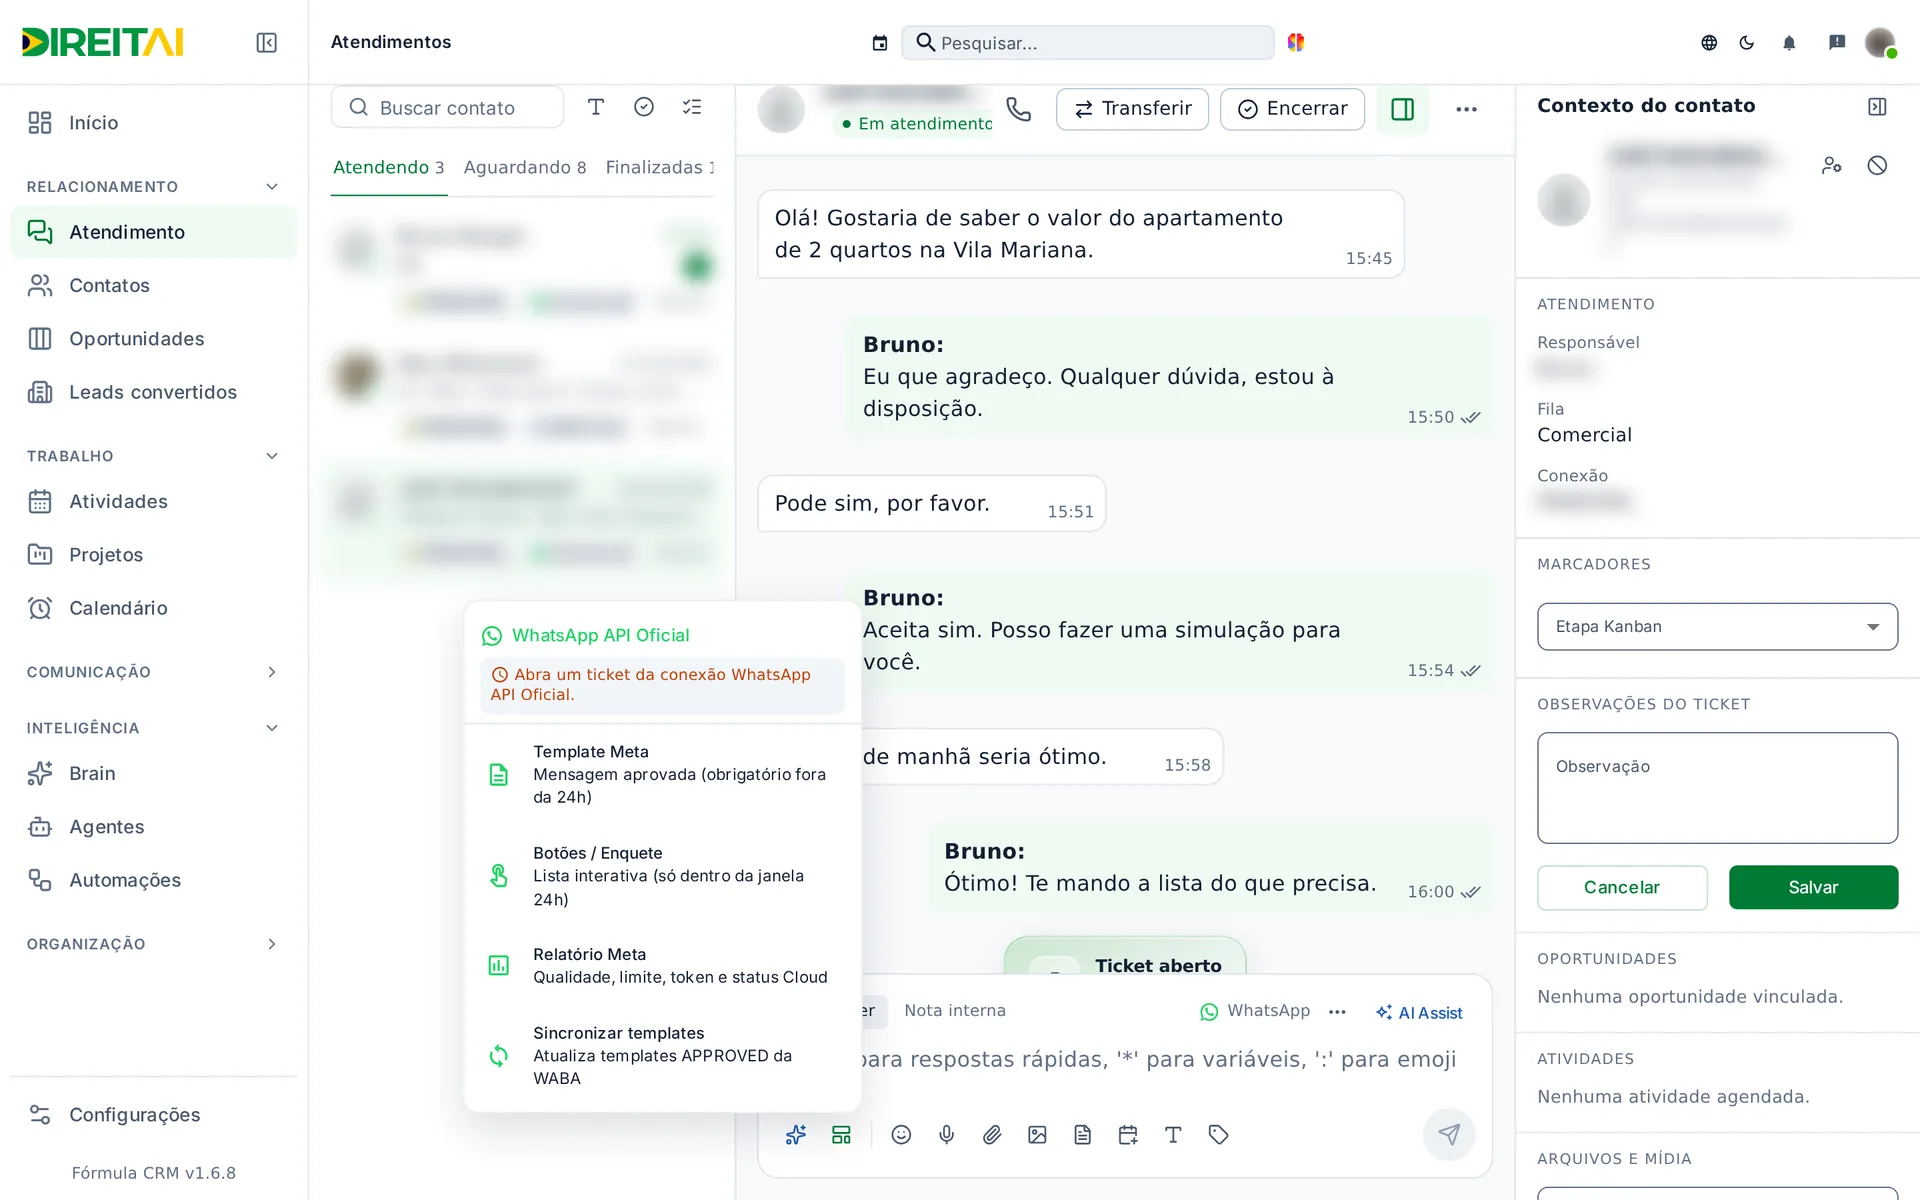Focus the Pesquisar search field
The height and width of the screenshot is (1200, 1920).
click(x=1088, y=43)
